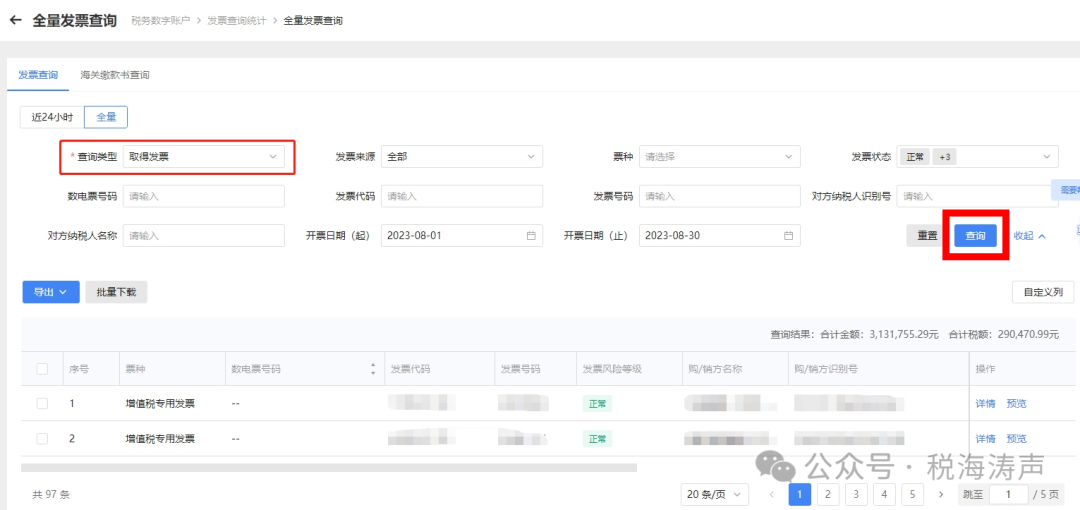Open 详情 link for row 1

985,404
